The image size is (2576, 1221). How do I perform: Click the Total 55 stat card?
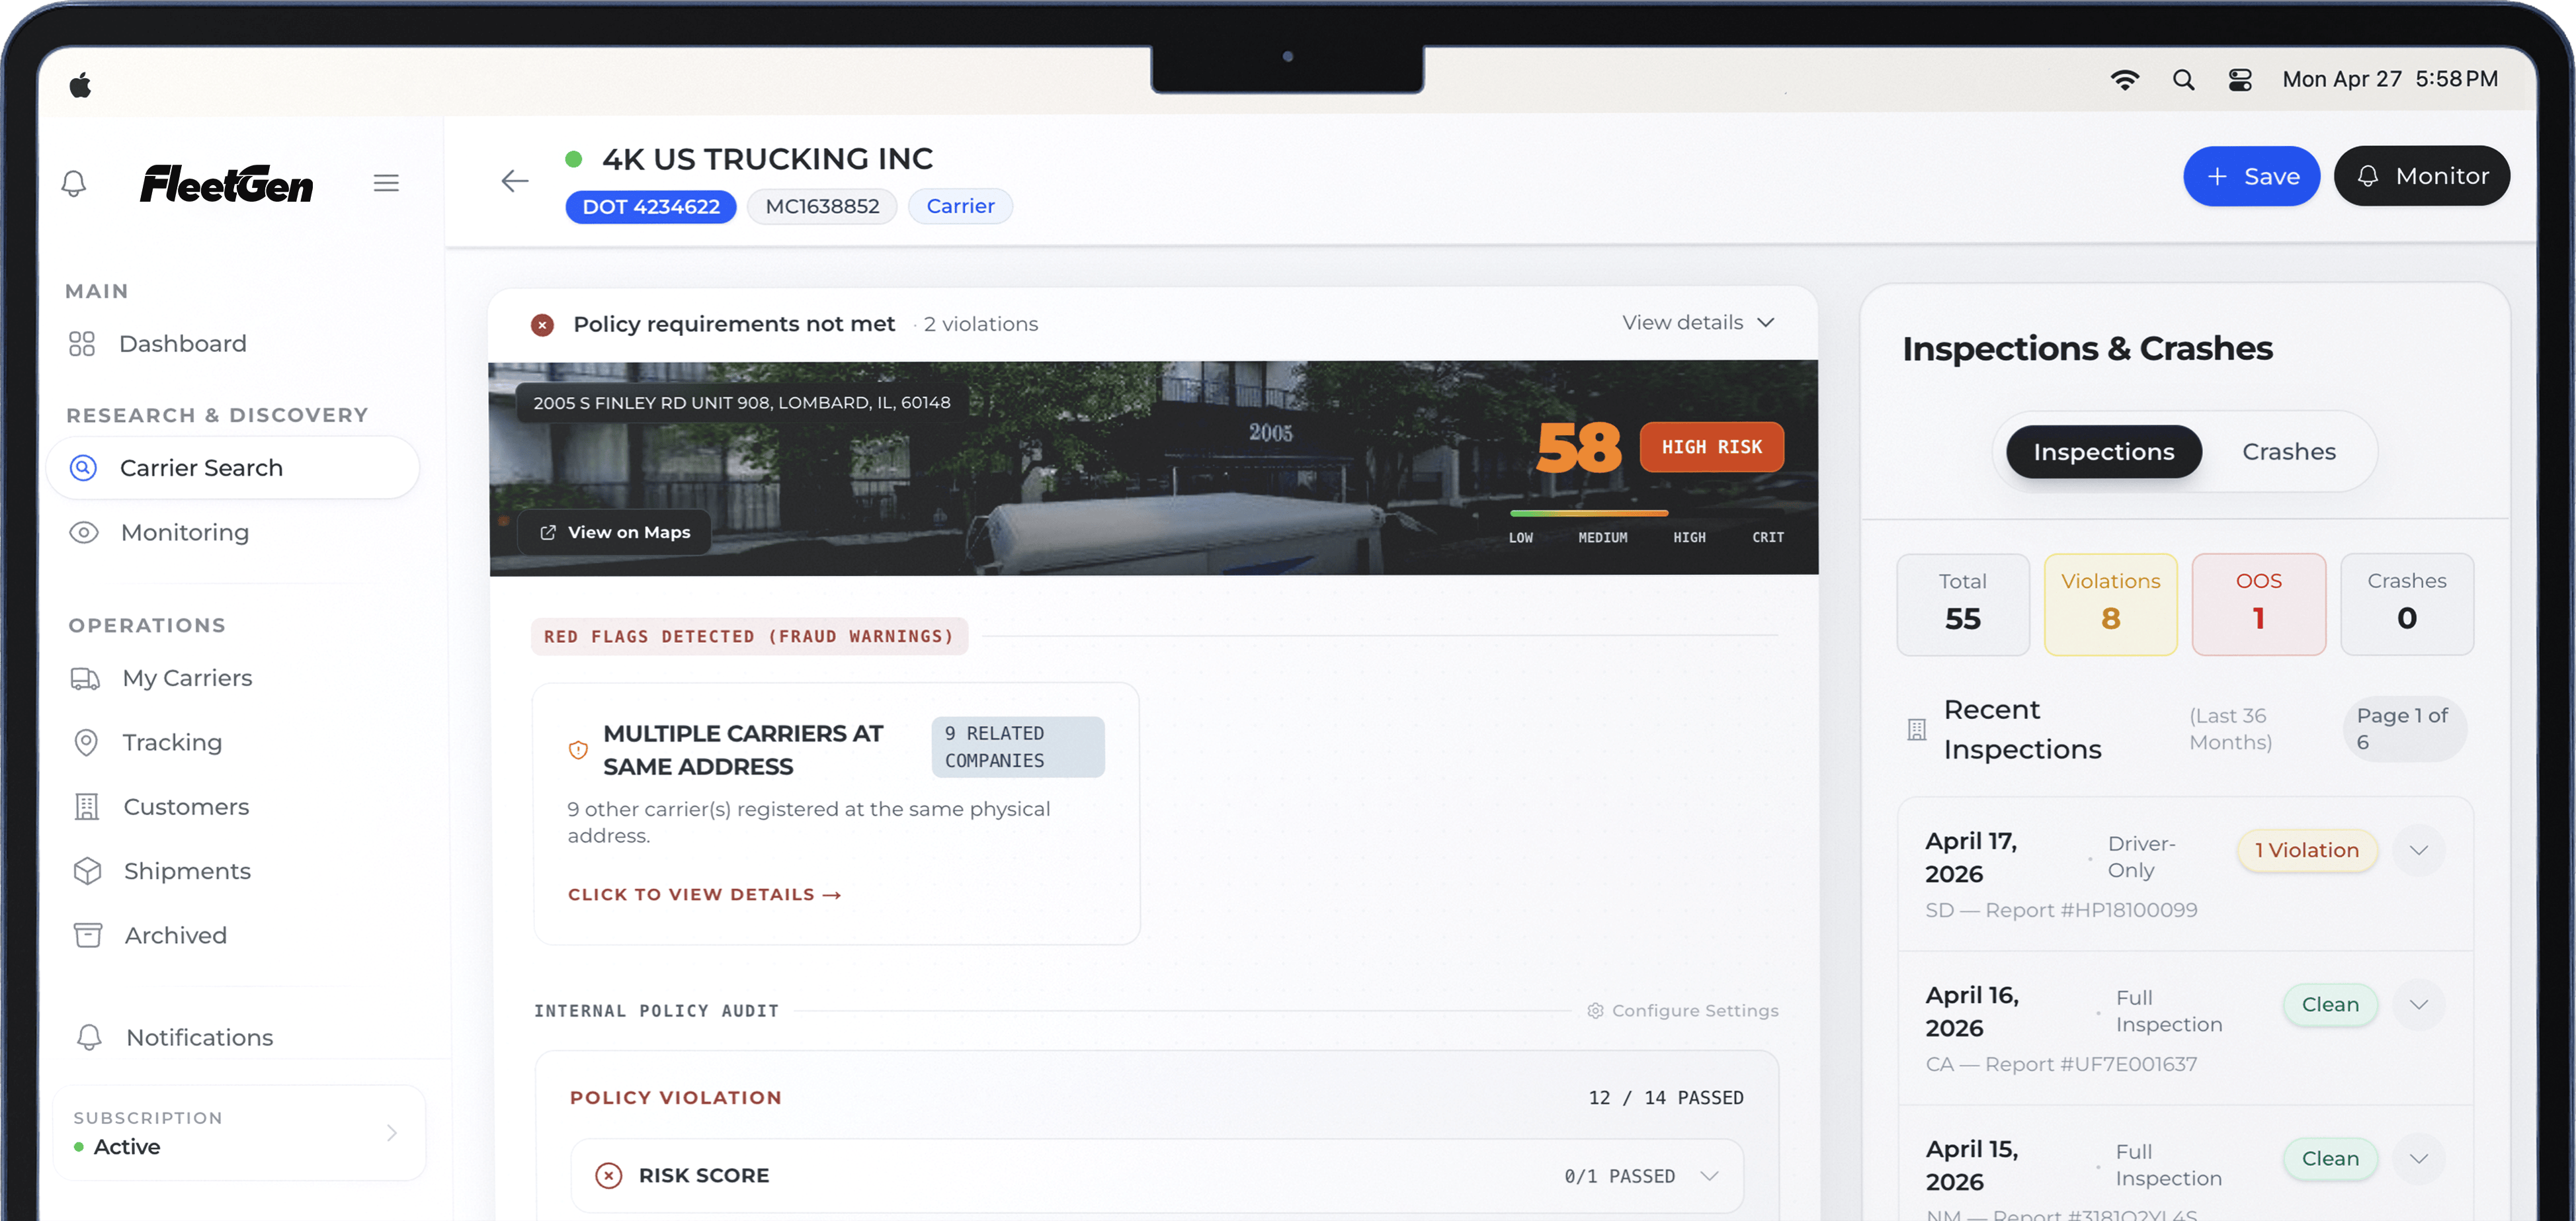(x=1962, y=605)
